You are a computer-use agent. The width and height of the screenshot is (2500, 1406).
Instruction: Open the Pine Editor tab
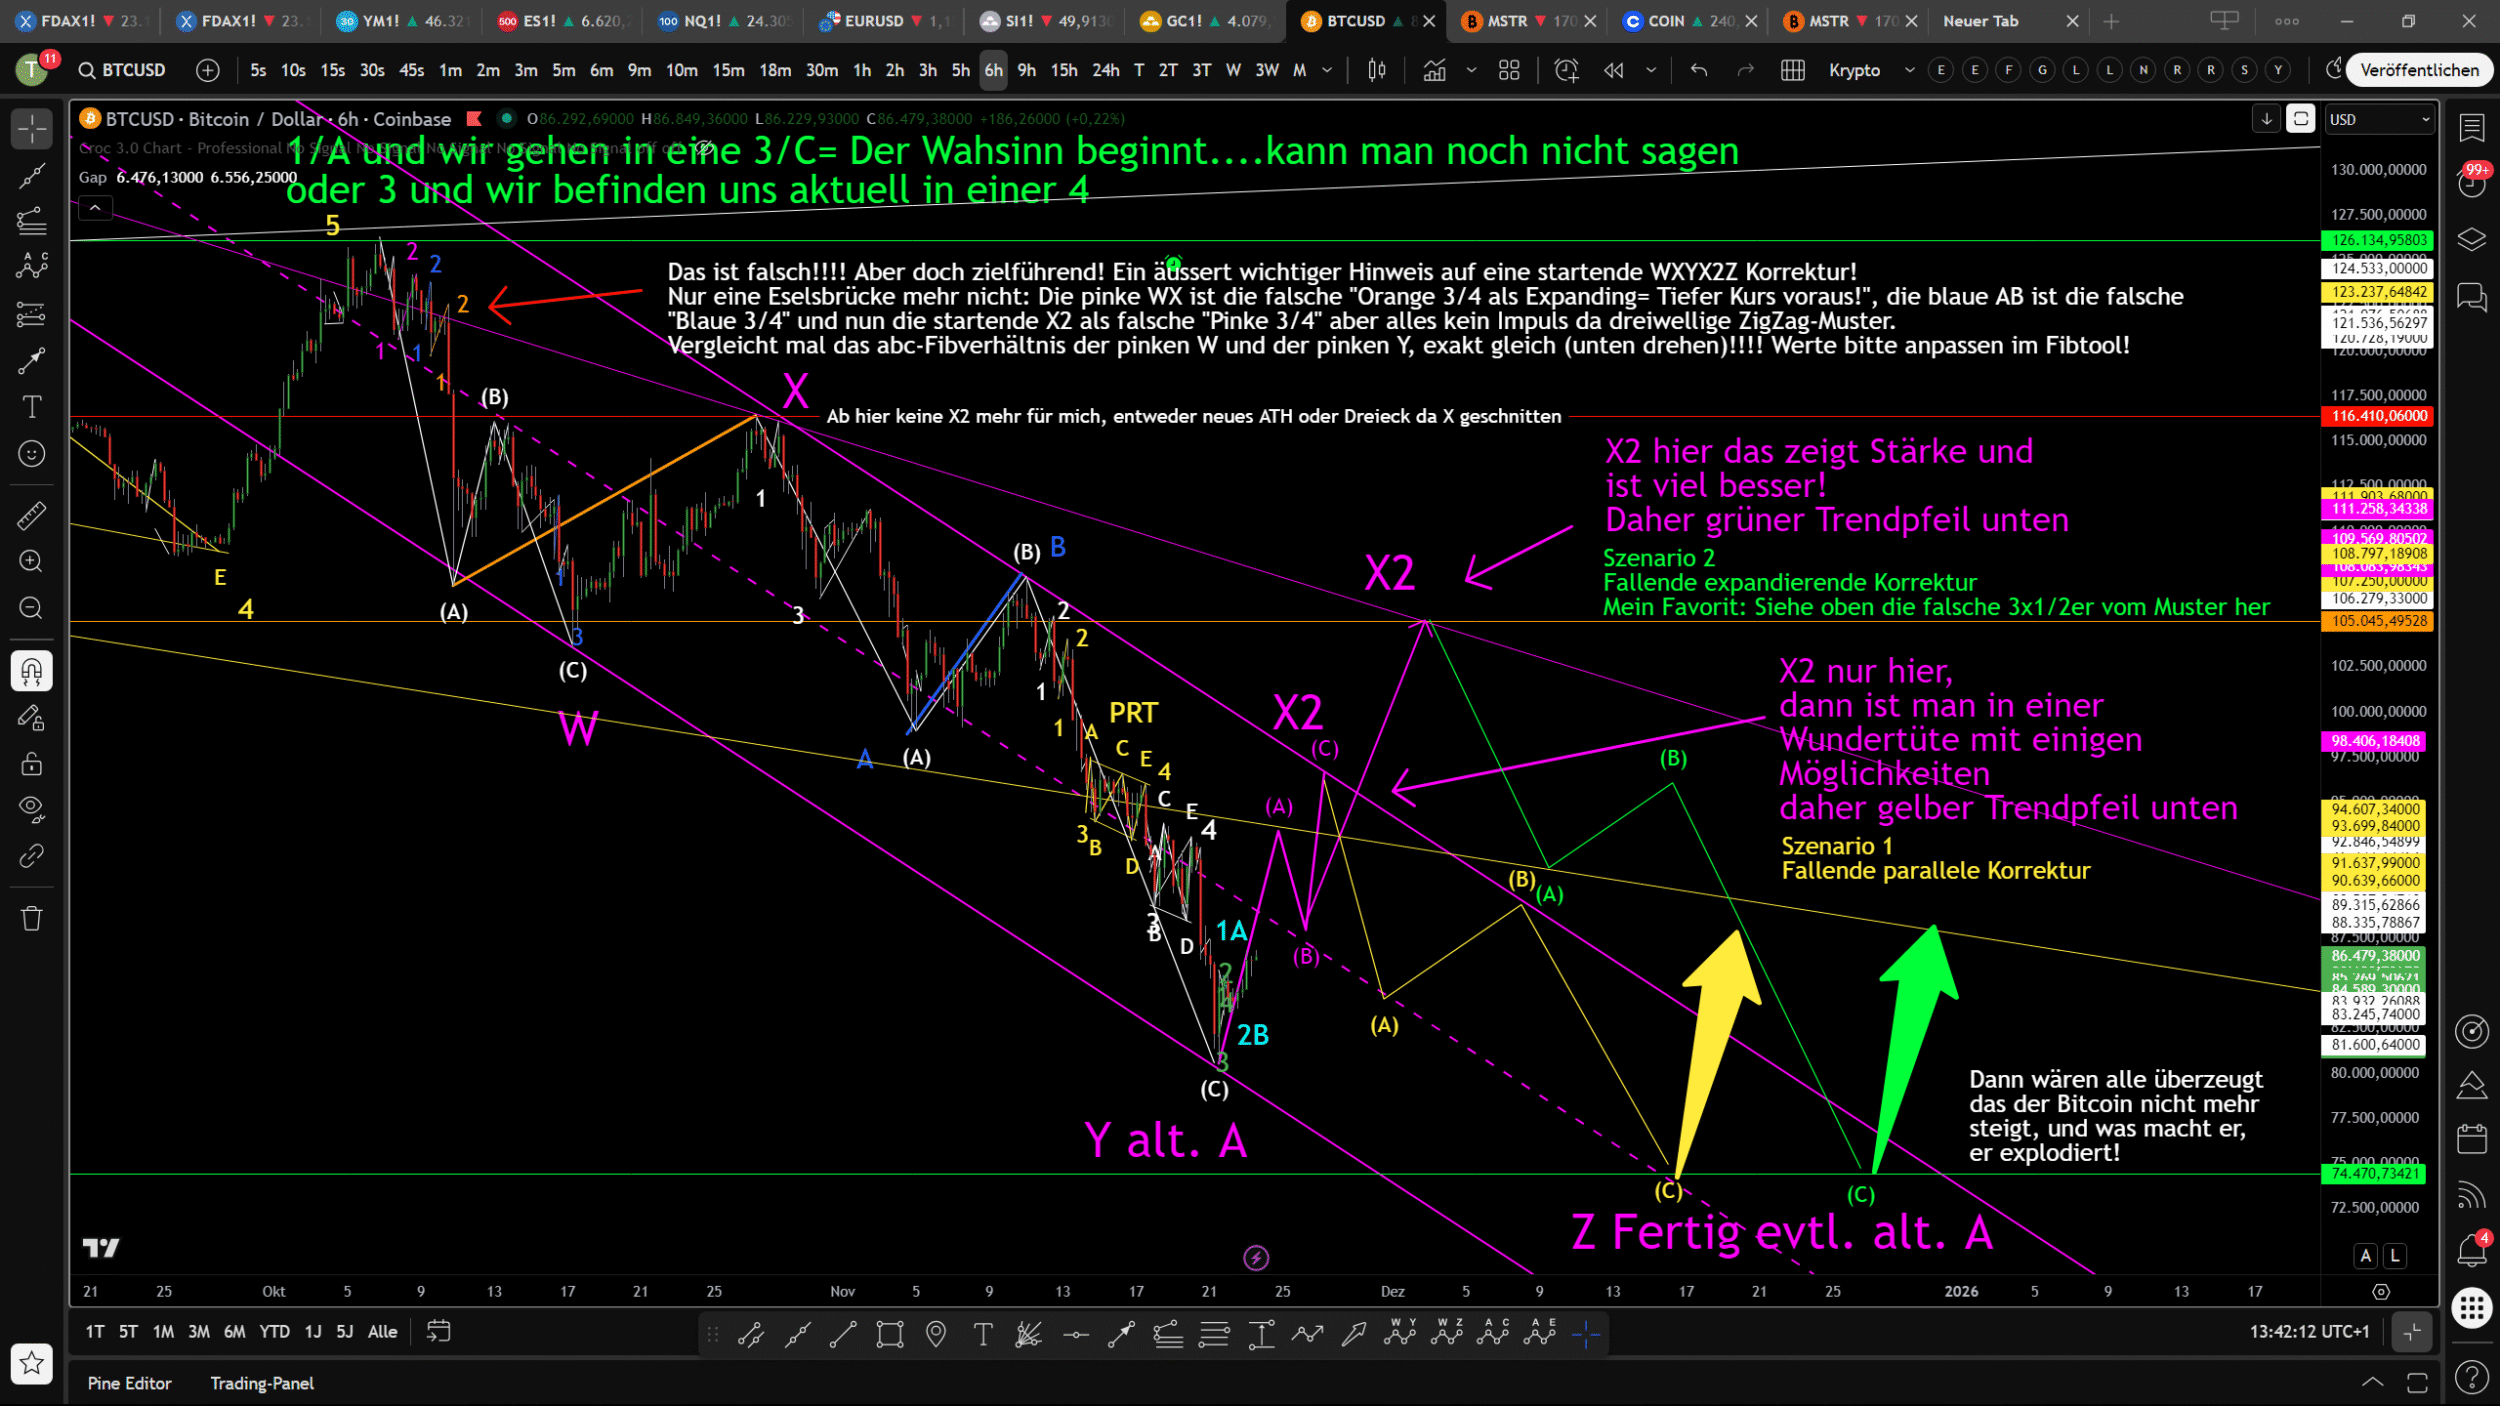tap(129, 1383)
